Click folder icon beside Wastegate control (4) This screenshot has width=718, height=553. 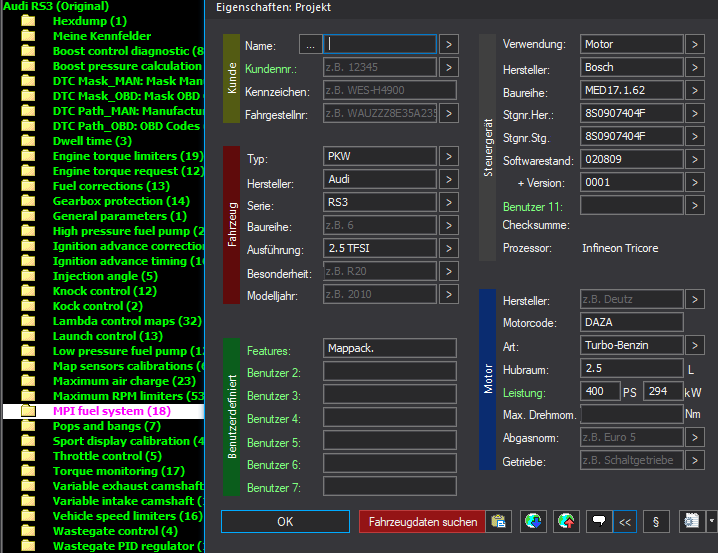click(x=28, y=531)
